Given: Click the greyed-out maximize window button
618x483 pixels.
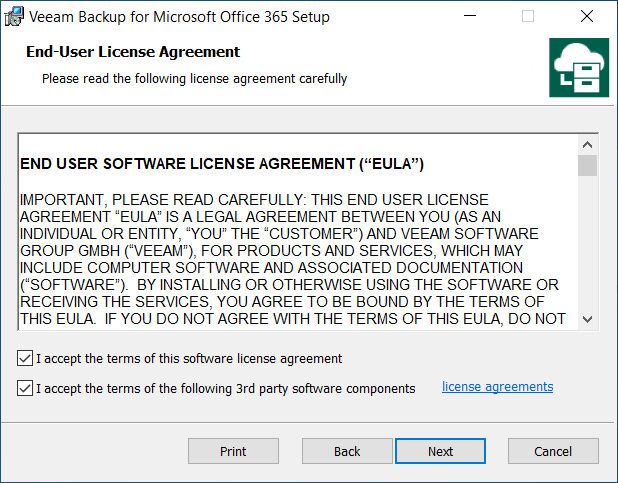Looking at the screenshot, I should click(528, 17).
